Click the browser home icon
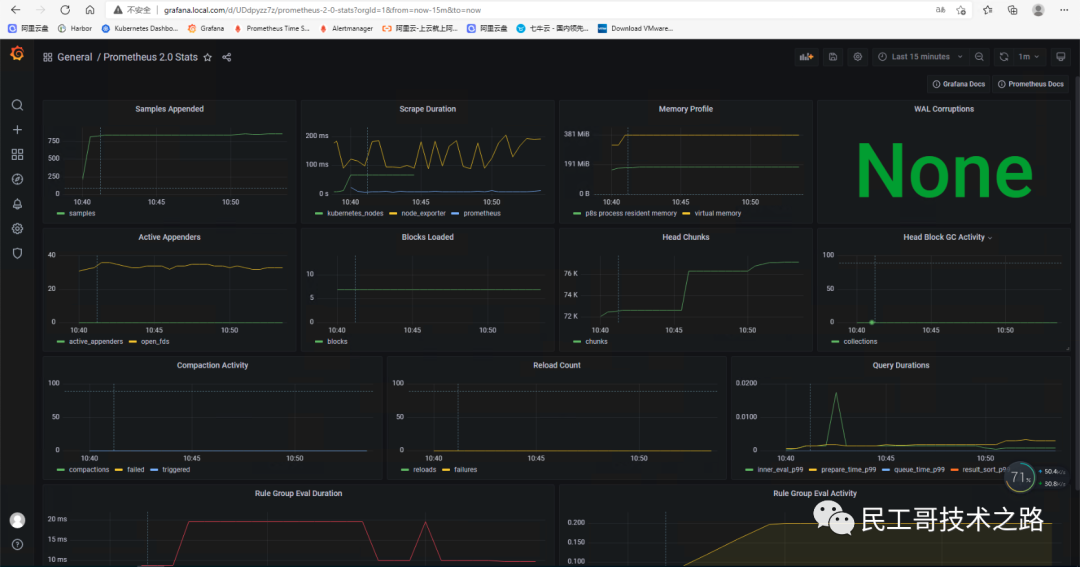Image resolution: width=1080 pixels, height=567 pixels. pyautogui.click(x=90, y=10)
